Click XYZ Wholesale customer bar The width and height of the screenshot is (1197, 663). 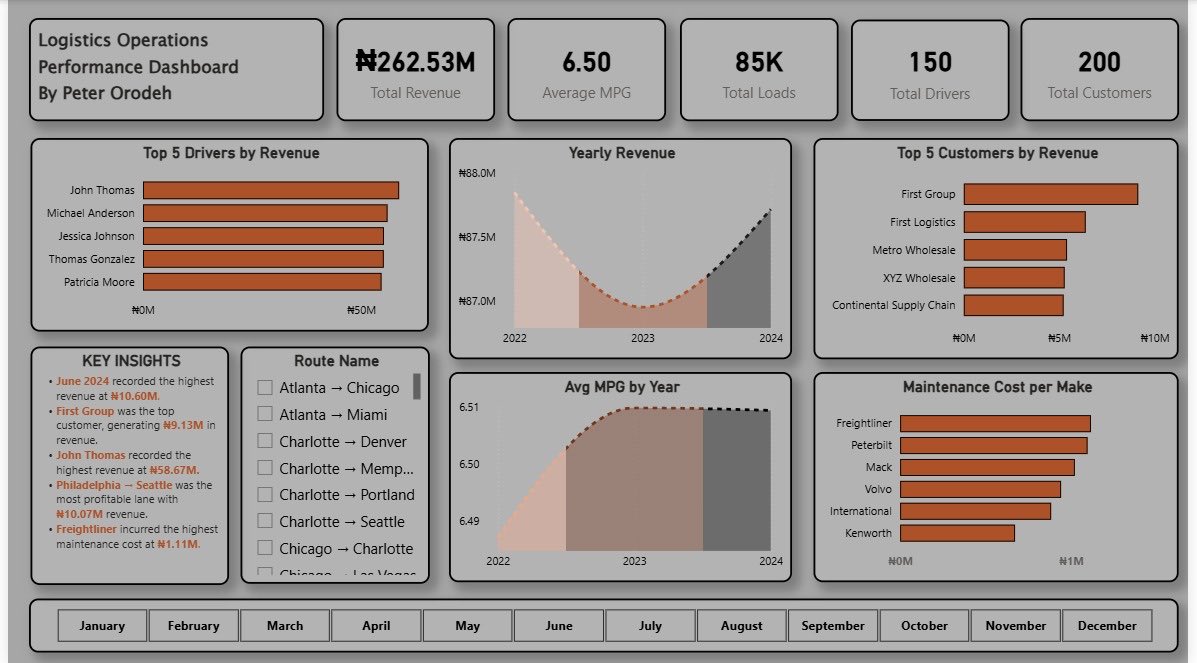click(1014, 278)
